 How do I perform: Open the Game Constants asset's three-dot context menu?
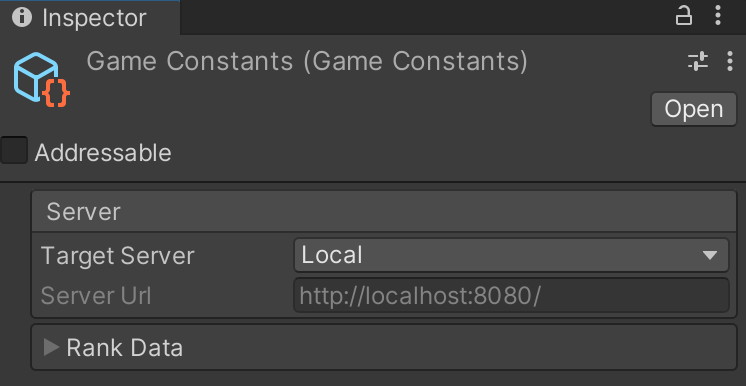(x=730, y=61)
